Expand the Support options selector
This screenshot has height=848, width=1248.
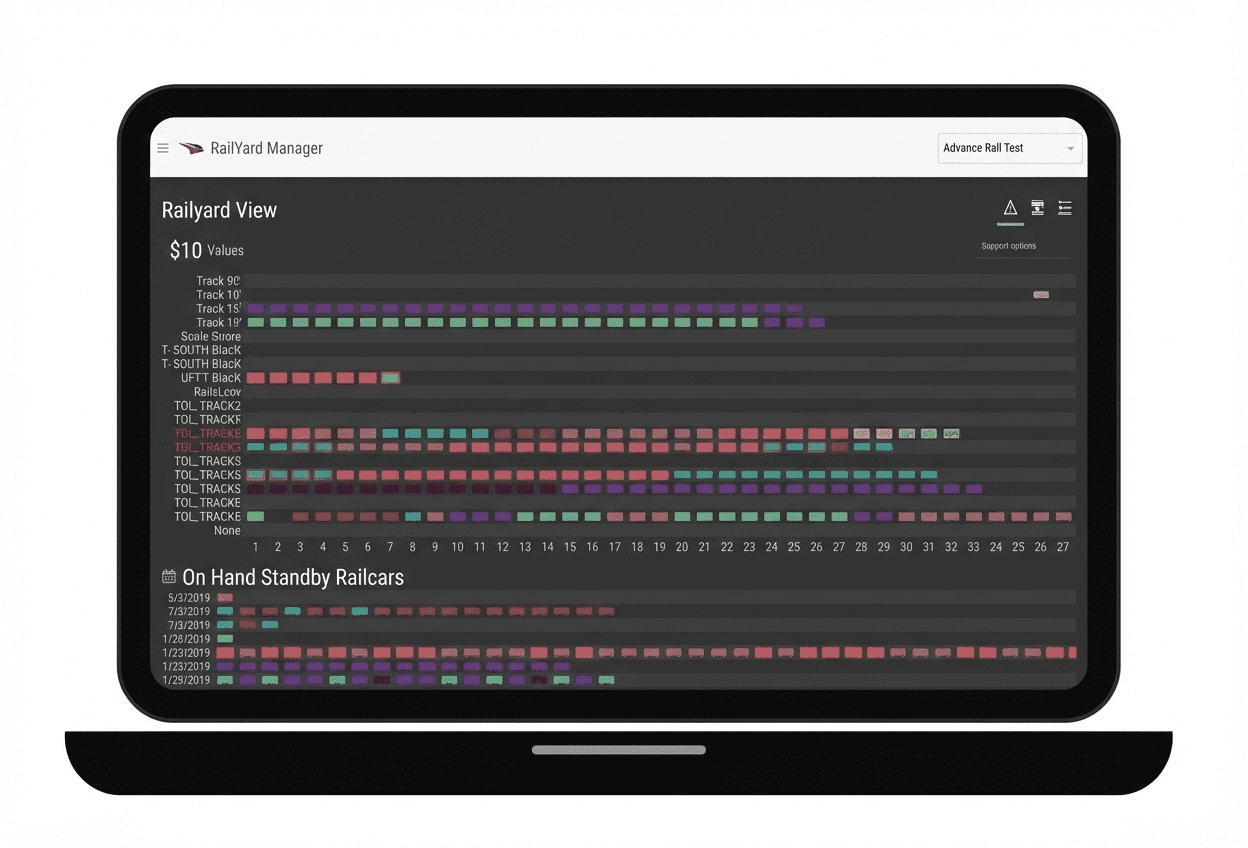click(x=1022, y=246)
